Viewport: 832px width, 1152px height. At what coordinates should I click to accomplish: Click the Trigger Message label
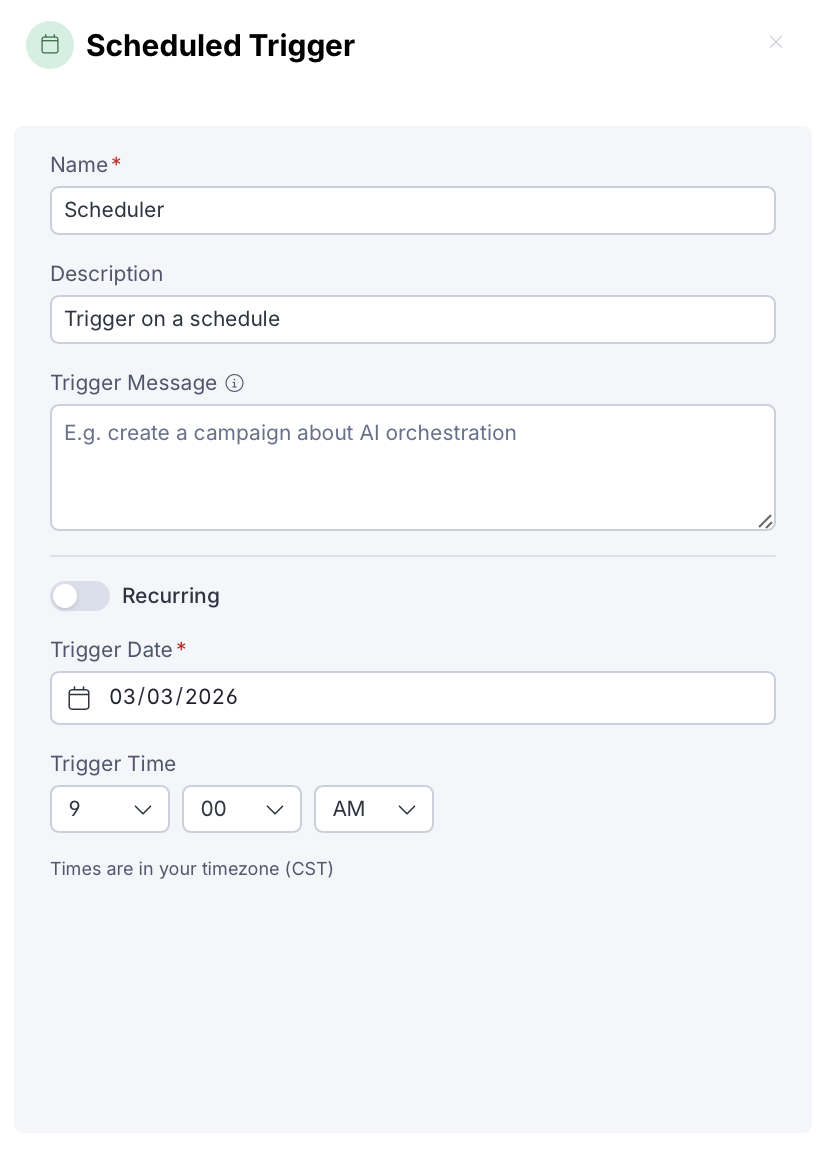tap(133, 383)
